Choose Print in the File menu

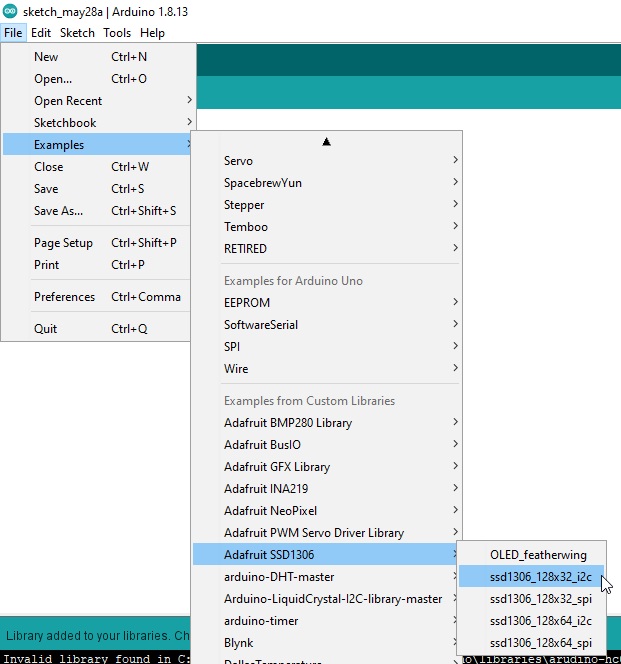click(97, 265)
